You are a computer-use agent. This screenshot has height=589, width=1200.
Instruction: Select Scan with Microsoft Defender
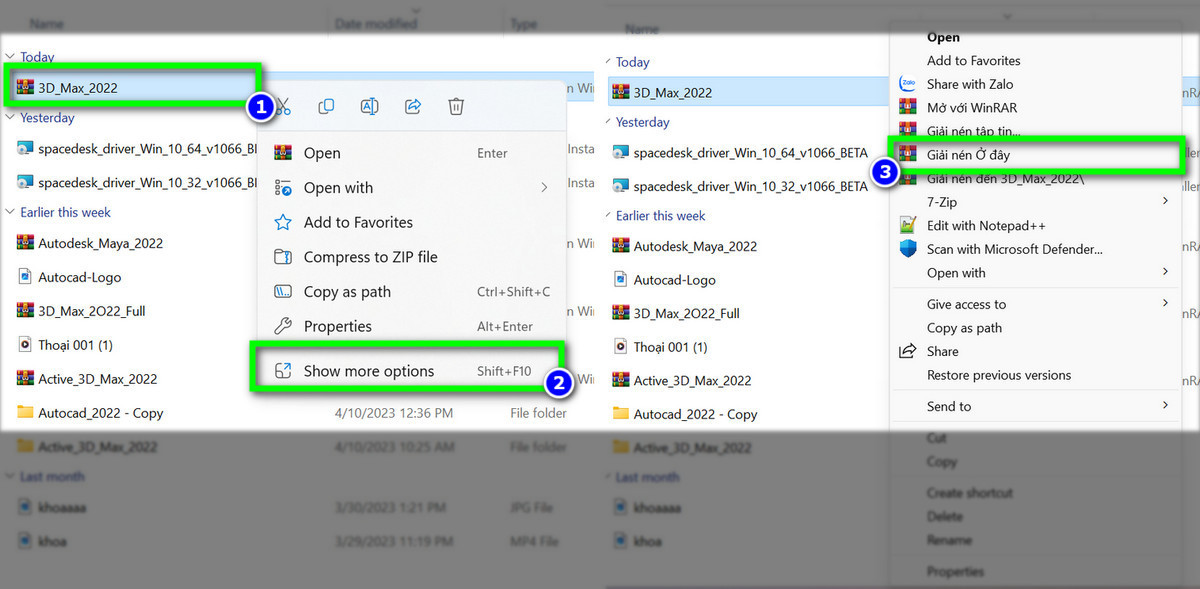click(1014, 249)
